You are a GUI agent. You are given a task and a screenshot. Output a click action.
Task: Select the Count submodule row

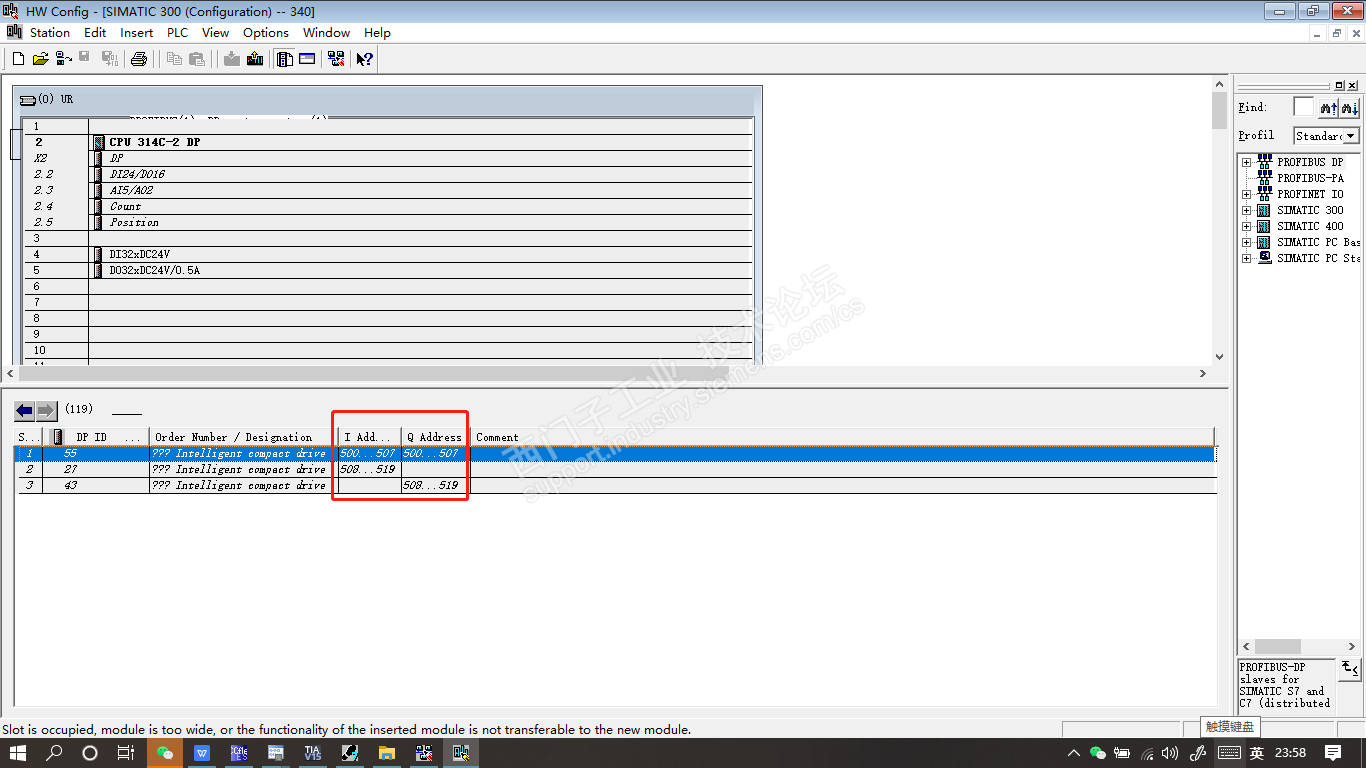tap(388, 206)
